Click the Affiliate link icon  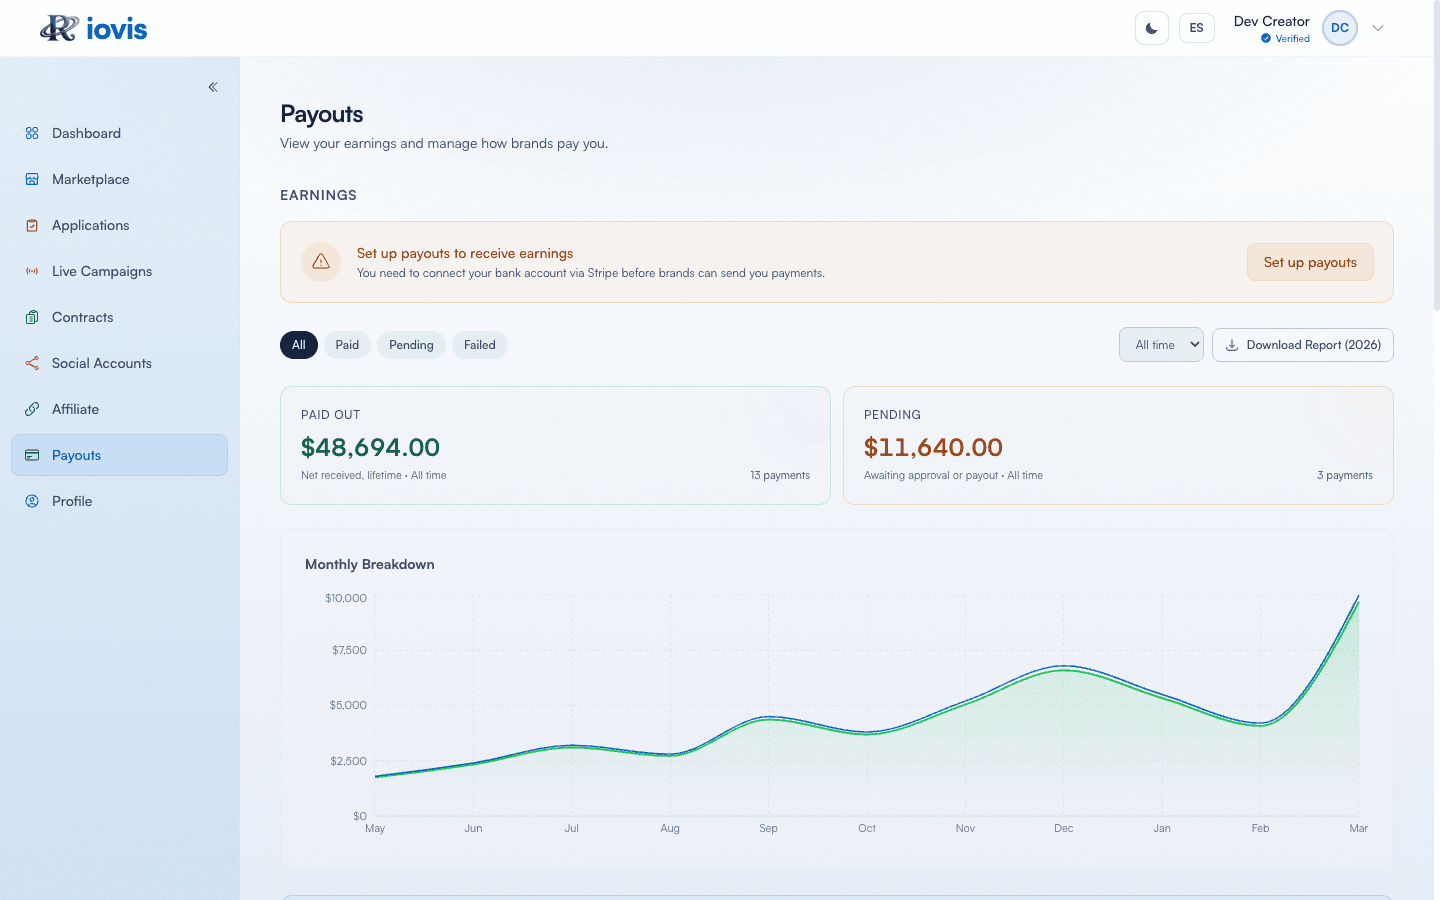pyautogui.click(x=32, y=409)
